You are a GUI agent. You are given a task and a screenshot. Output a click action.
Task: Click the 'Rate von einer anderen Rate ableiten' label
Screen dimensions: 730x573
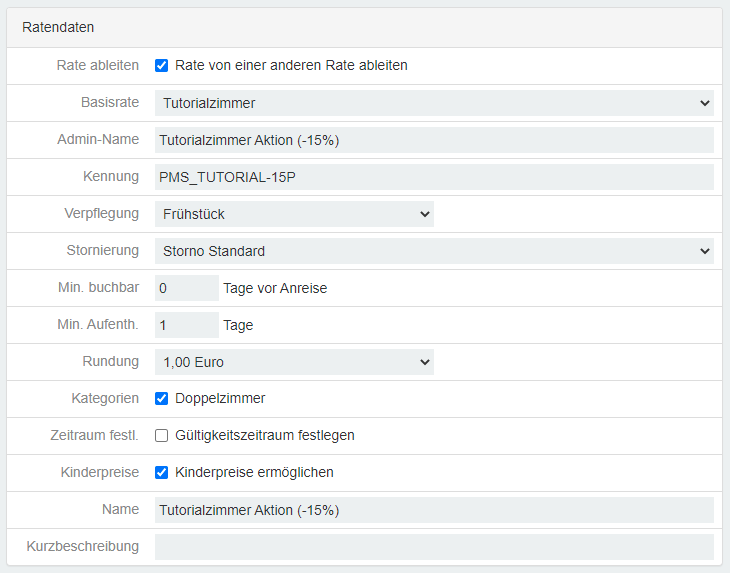(x=291, y=66)
